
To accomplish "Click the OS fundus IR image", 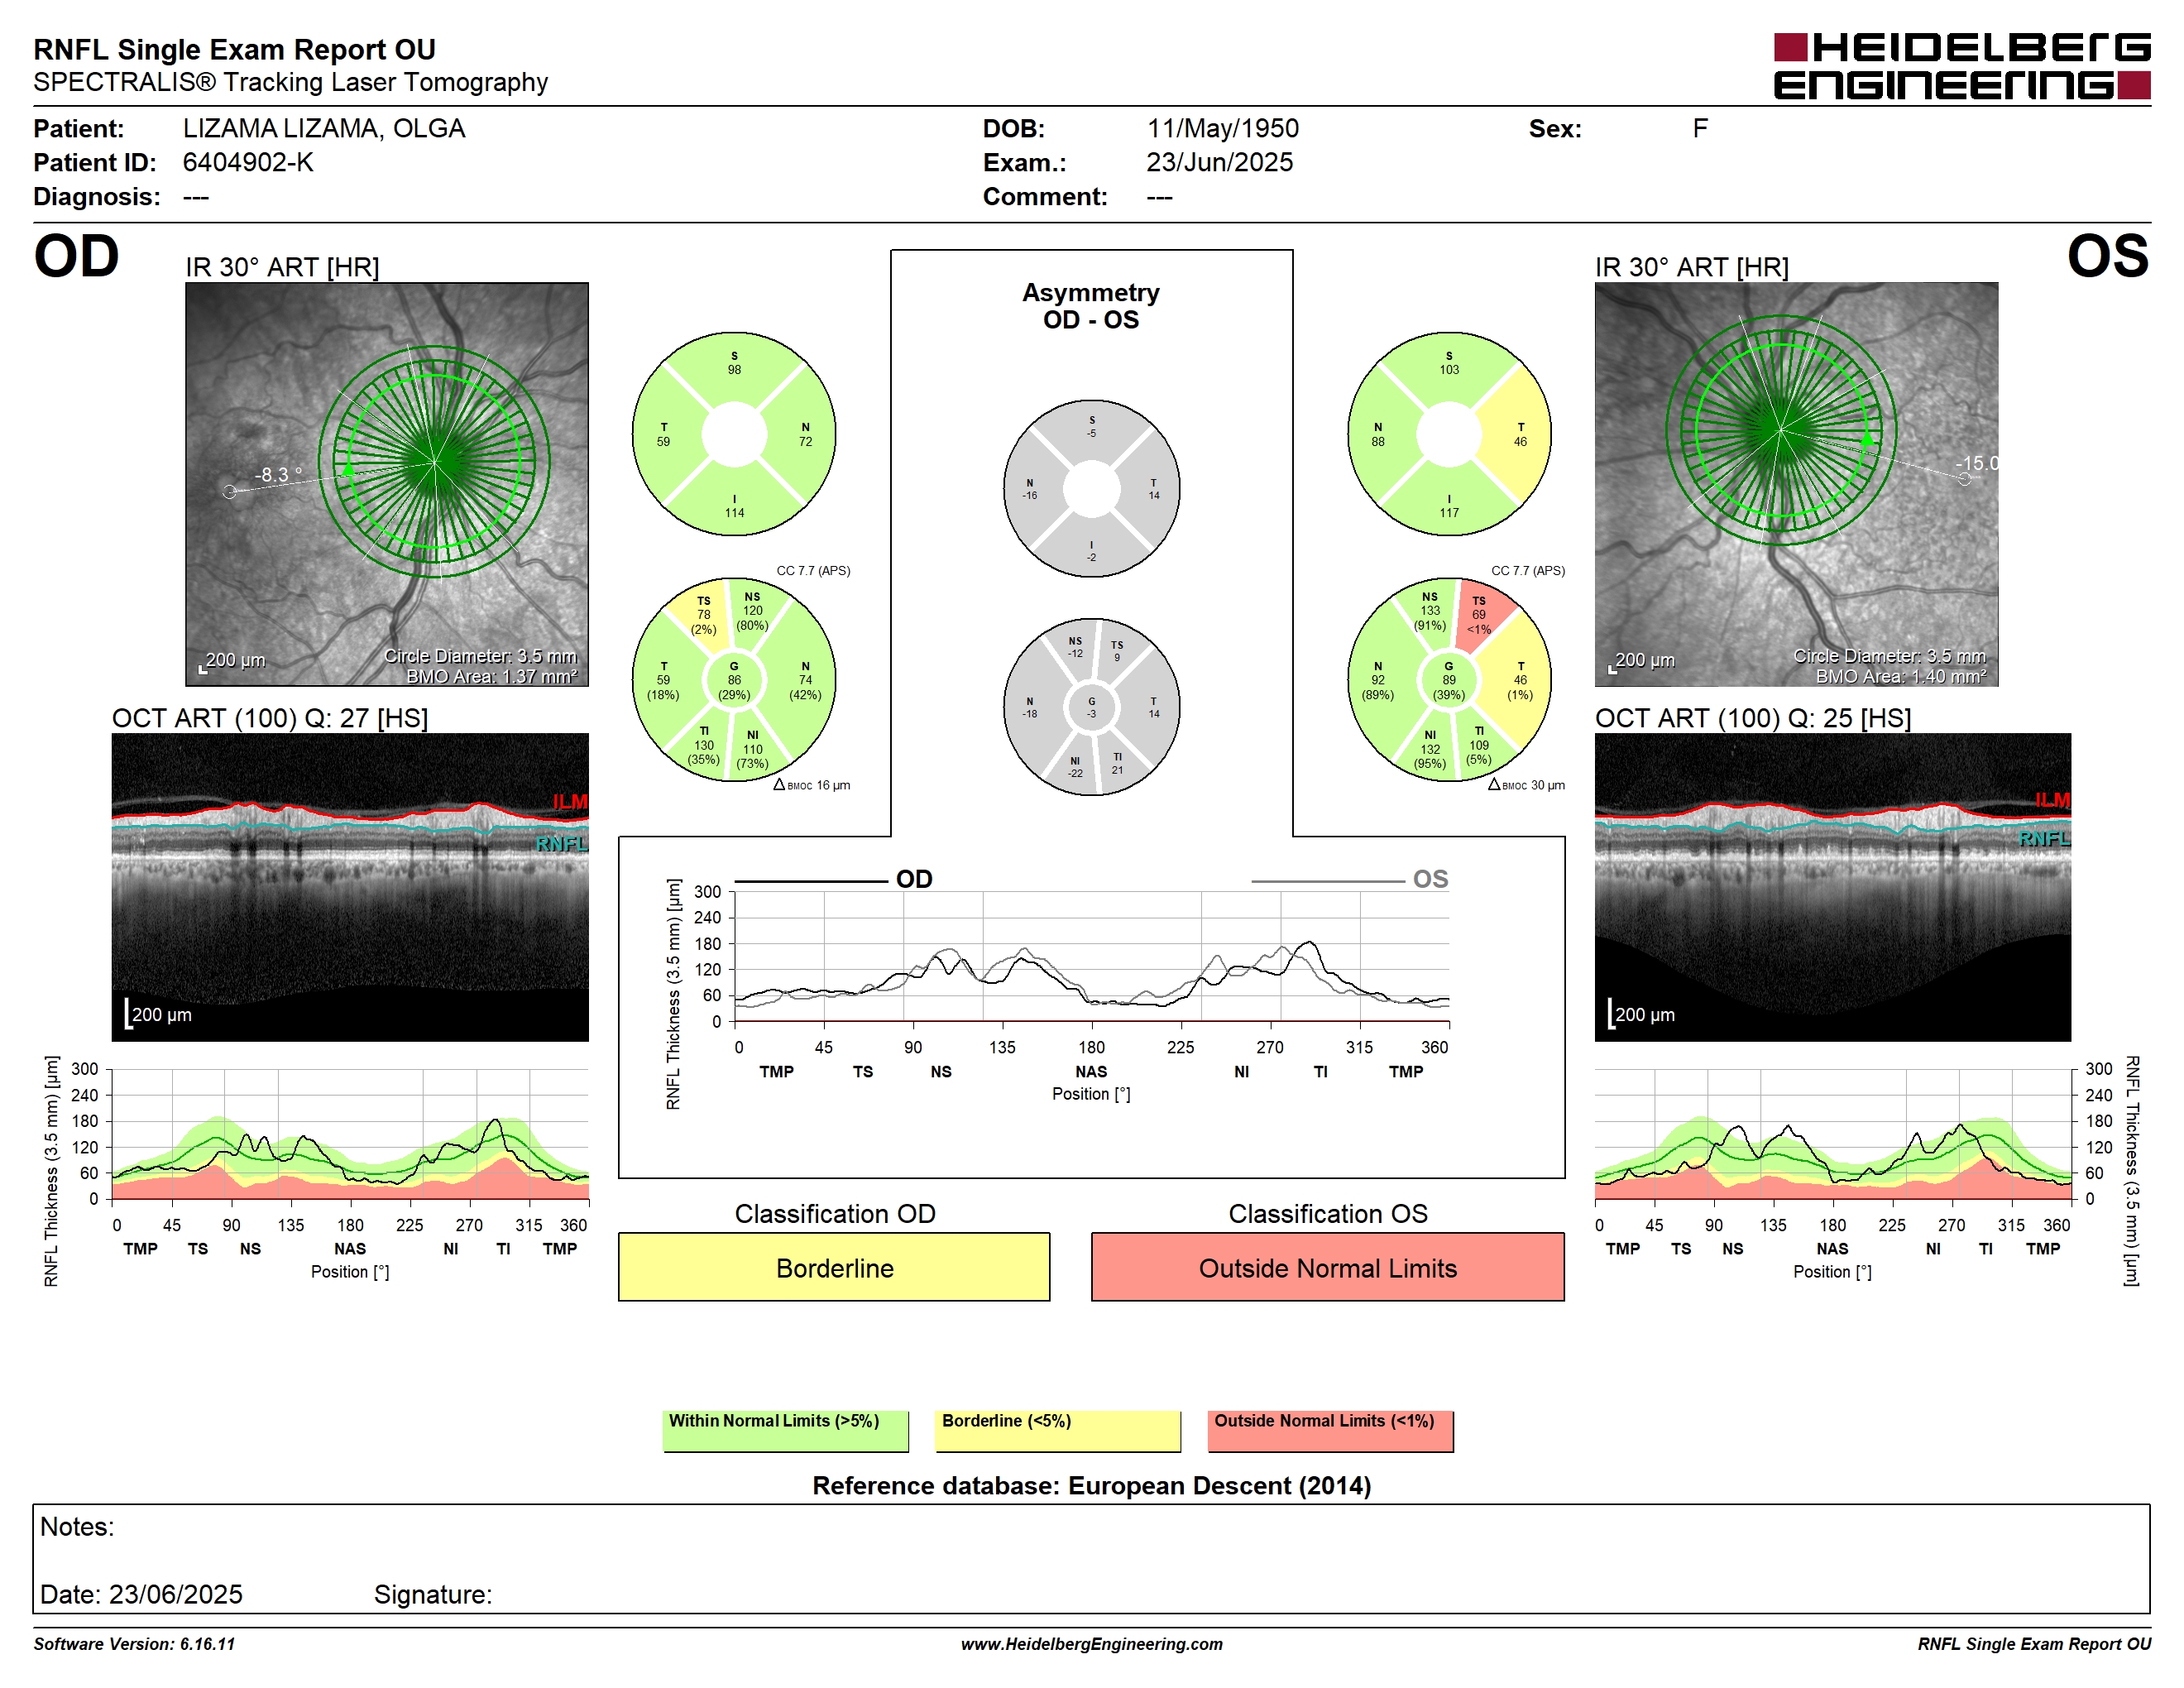I will (x=1796, y=484).
